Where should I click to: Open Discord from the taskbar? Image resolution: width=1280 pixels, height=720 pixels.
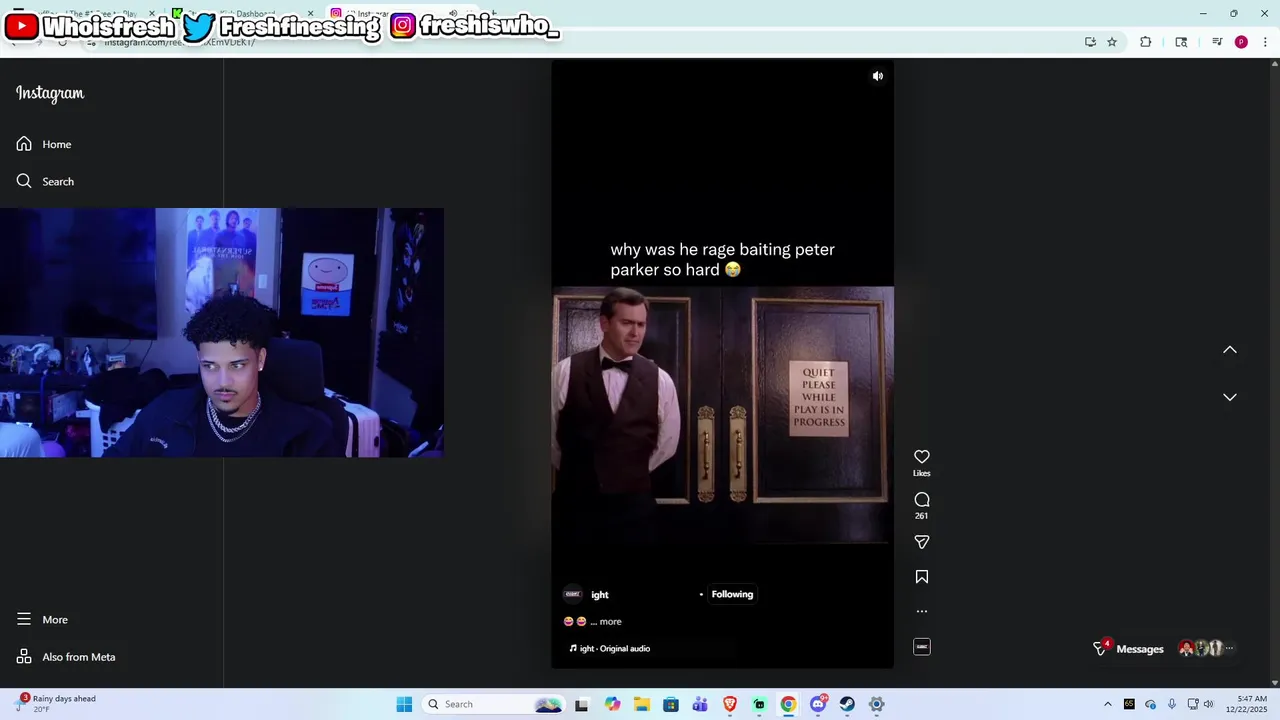818,704
